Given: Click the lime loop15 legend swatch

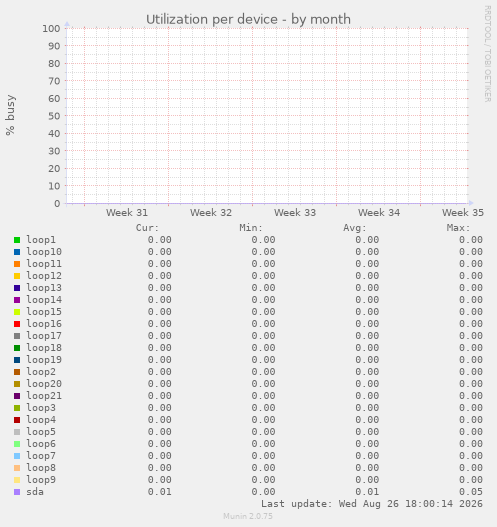Looking at the screenshot, I should pos(17,312).
